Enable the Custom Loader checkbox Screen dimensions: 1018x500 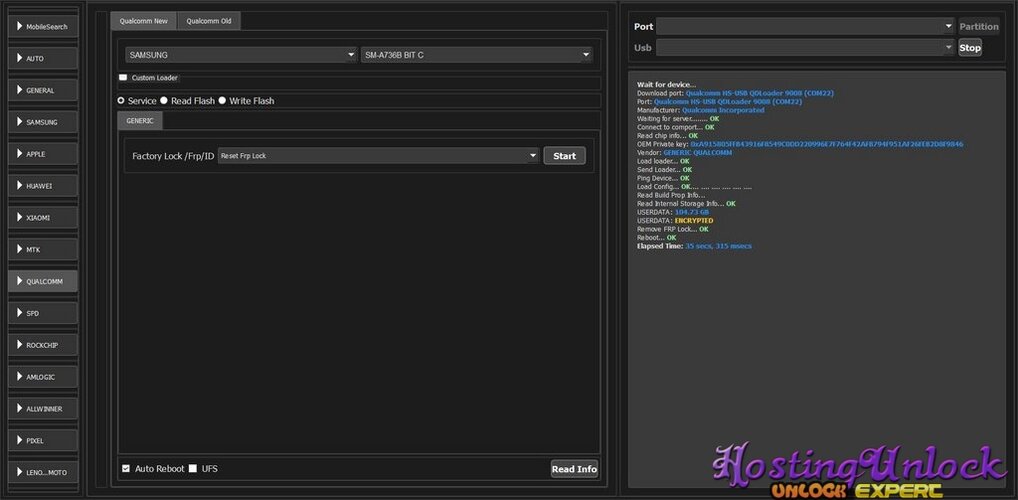123,77
